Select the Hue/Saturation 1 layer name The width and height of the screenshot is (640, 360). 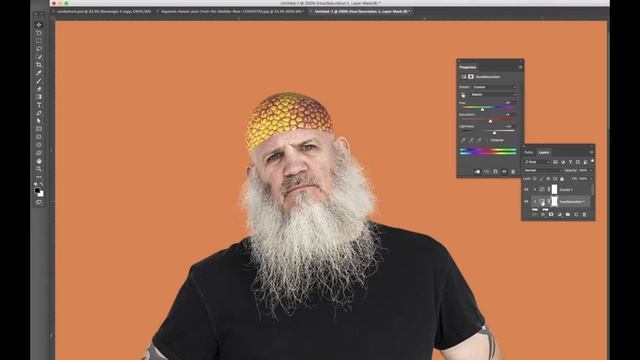[572, 202]
